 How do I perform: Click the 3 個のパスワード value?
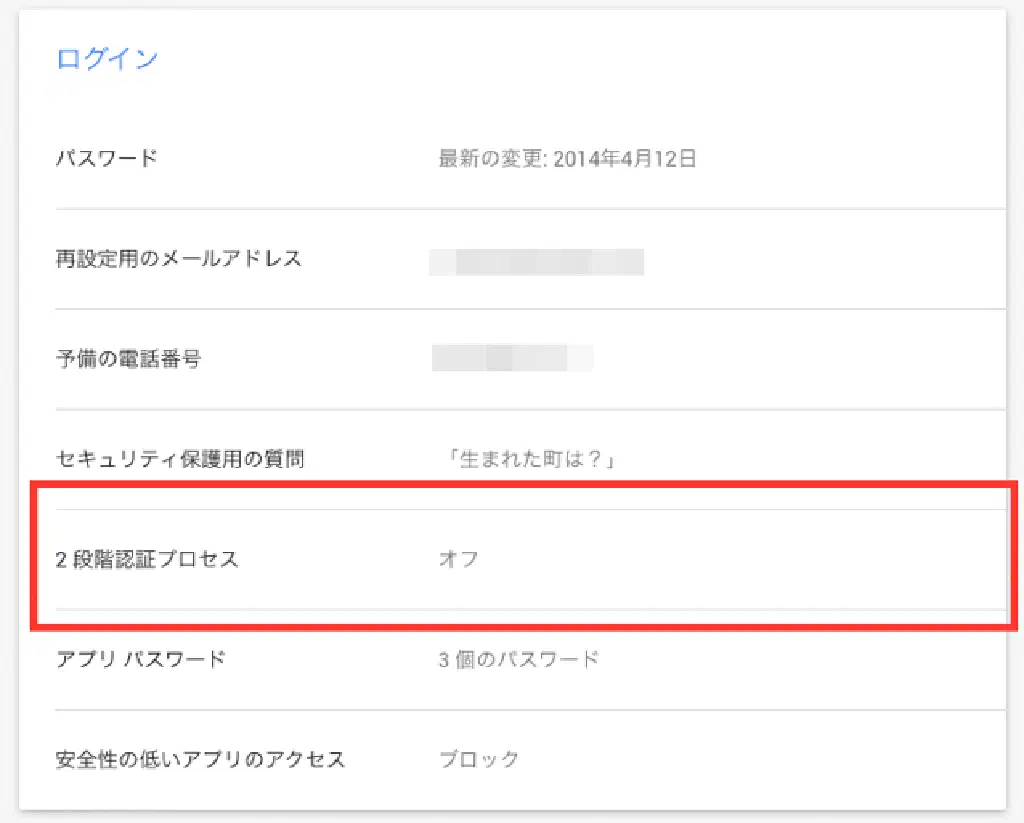click(x=519, y=659)
